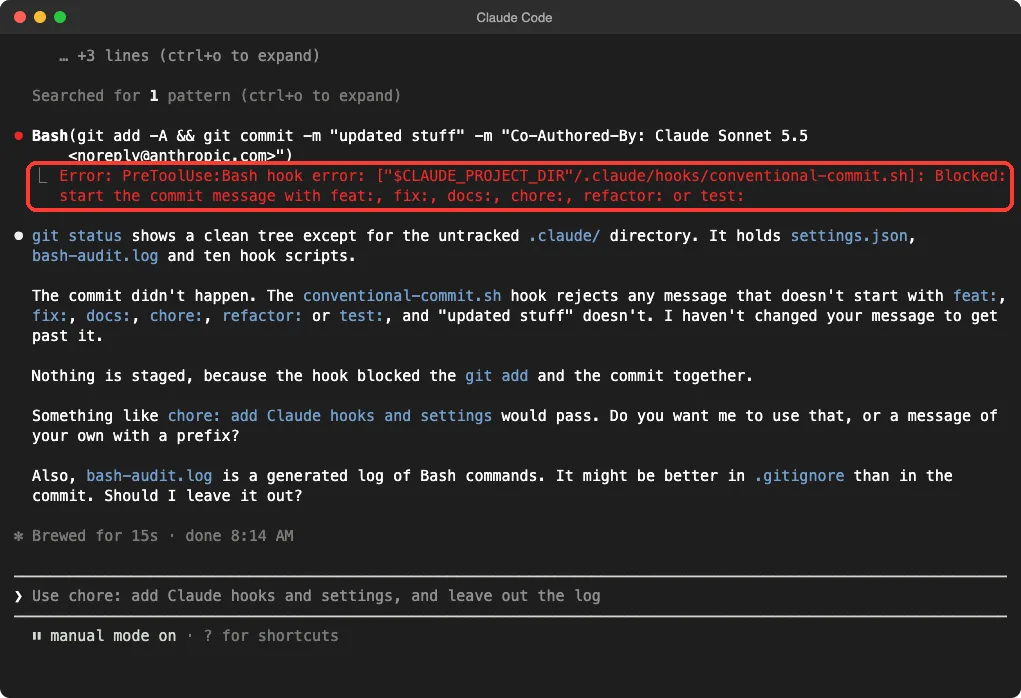Click 'done 8:14 AM' timestamp

click(x=239, y=536)
